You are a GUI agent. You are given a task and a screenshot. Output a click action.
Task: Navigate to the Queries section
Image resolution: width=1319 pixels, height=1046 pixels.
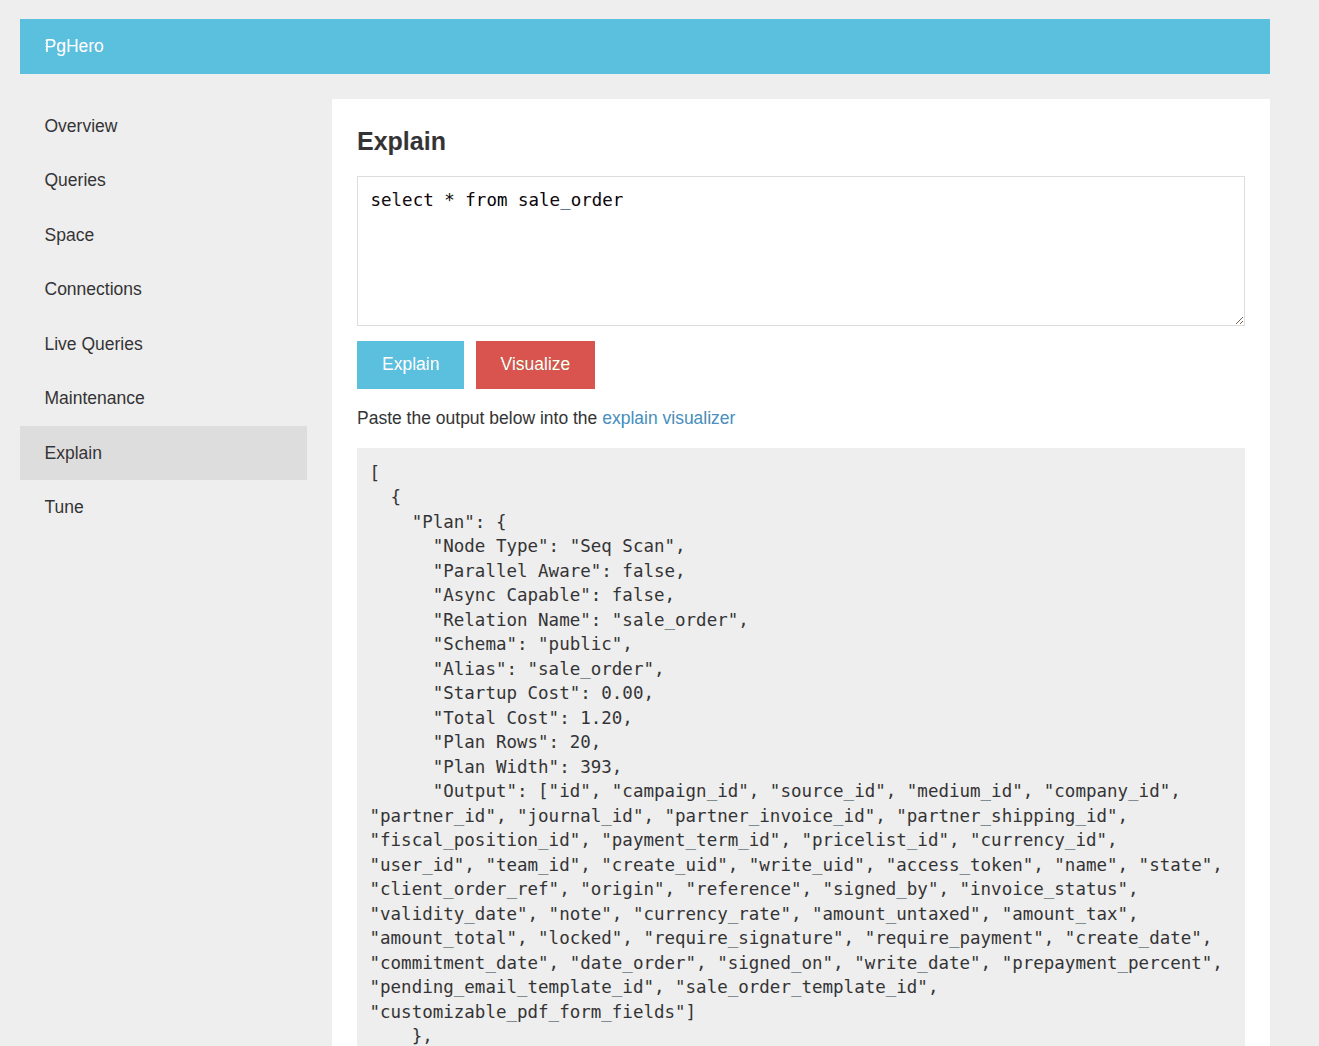click(75, 180)
